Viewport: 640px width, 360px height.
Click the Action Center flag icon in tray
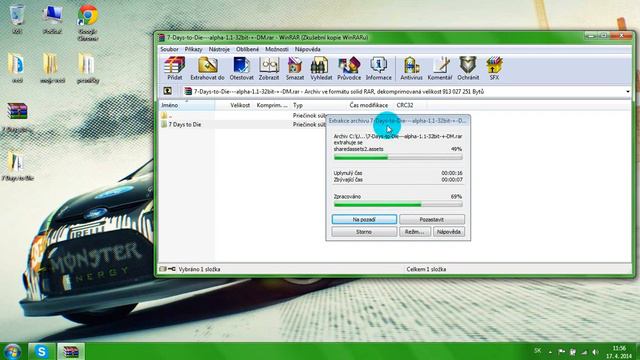(x=562, y=352)
